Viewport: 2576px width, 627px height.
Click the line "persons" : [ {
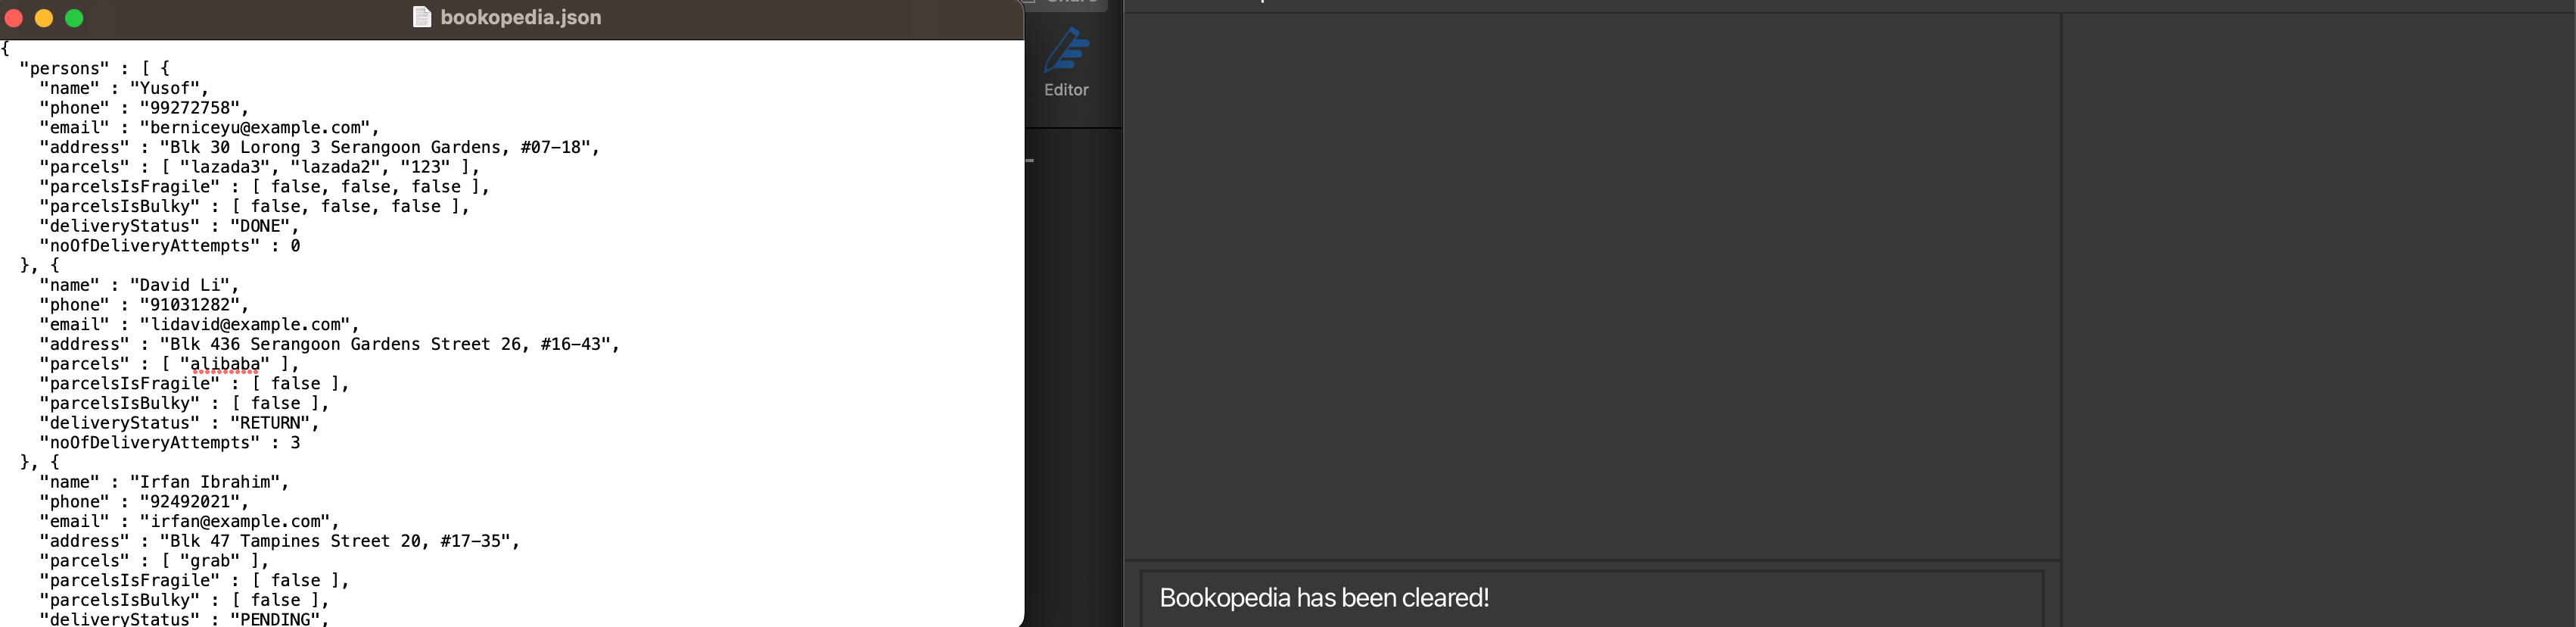[95, 68]
